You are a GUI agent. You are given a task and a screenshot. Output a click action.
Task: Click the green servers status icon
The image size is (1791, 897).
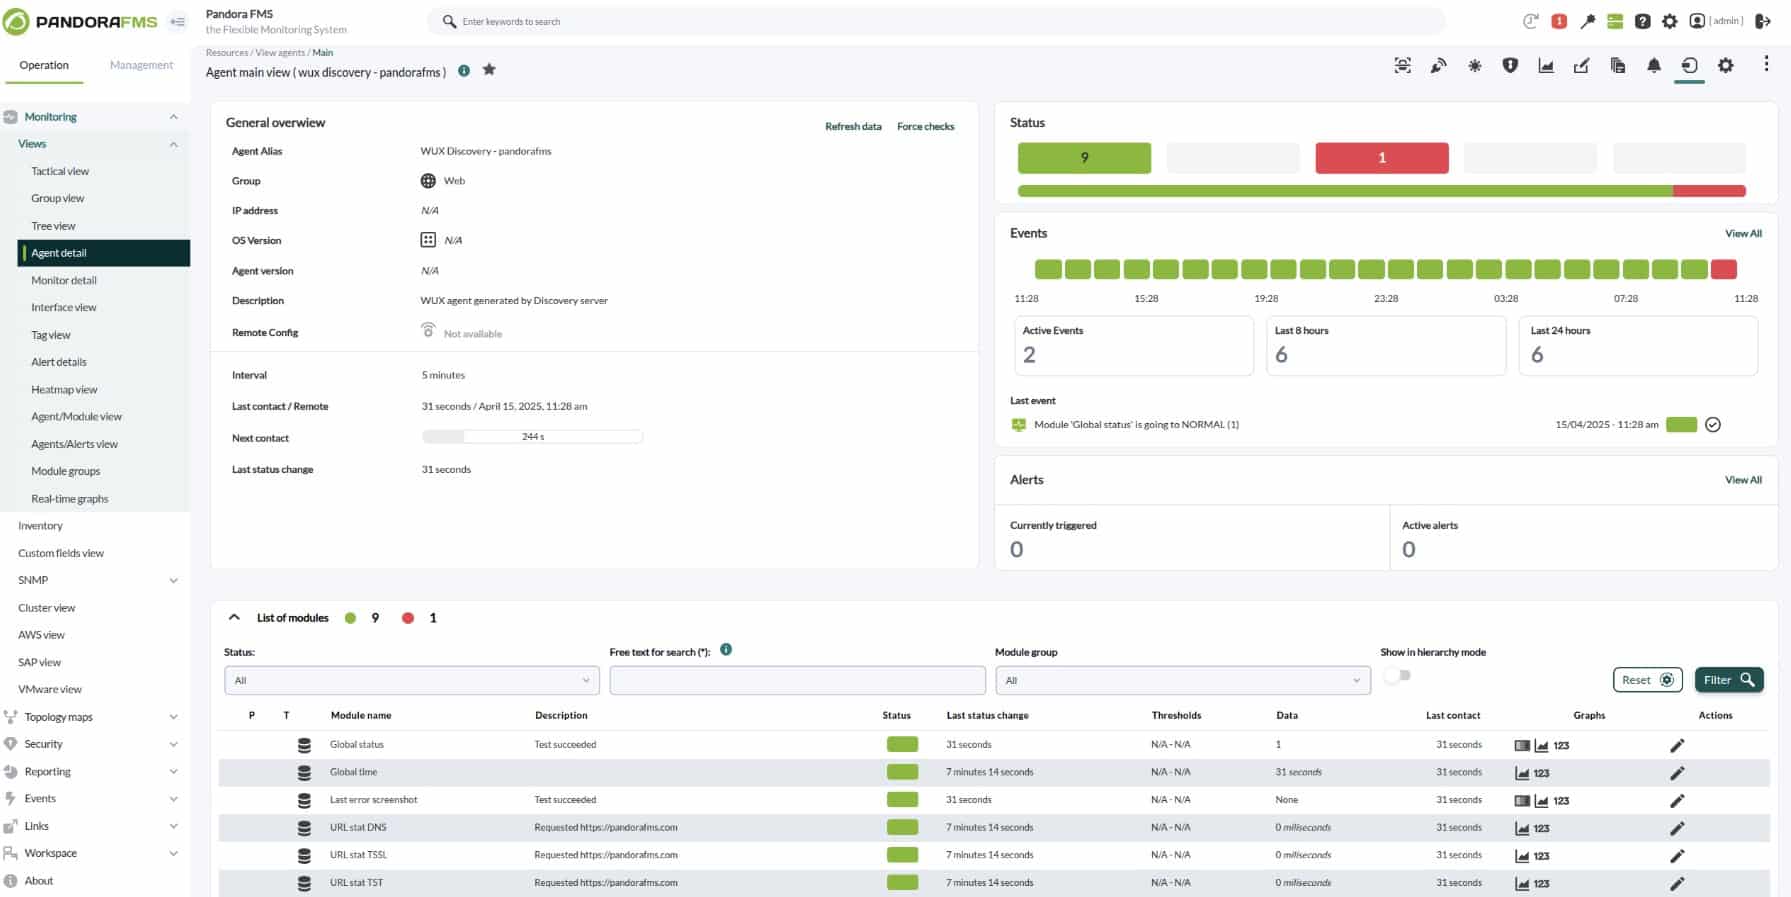[x=1615, y=21]
